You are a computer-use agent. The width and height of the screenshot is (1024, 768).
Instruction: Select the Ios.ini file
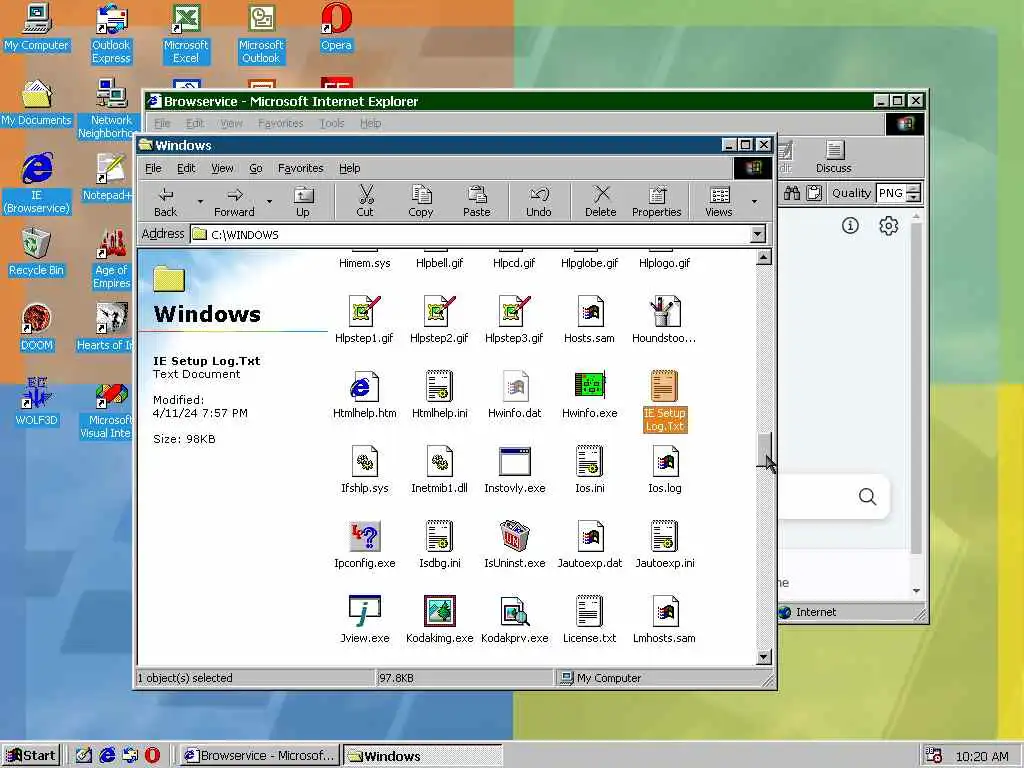point(590,470)
